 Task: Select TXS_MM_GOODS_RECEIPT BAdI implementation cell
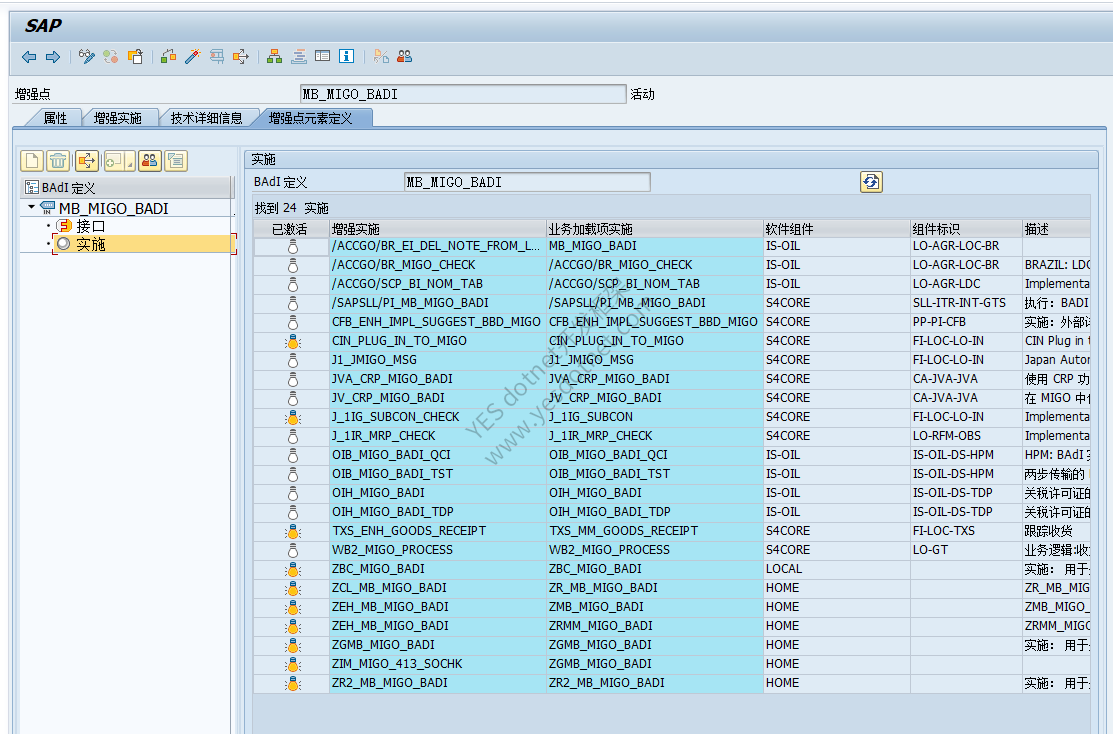point(654,531)
